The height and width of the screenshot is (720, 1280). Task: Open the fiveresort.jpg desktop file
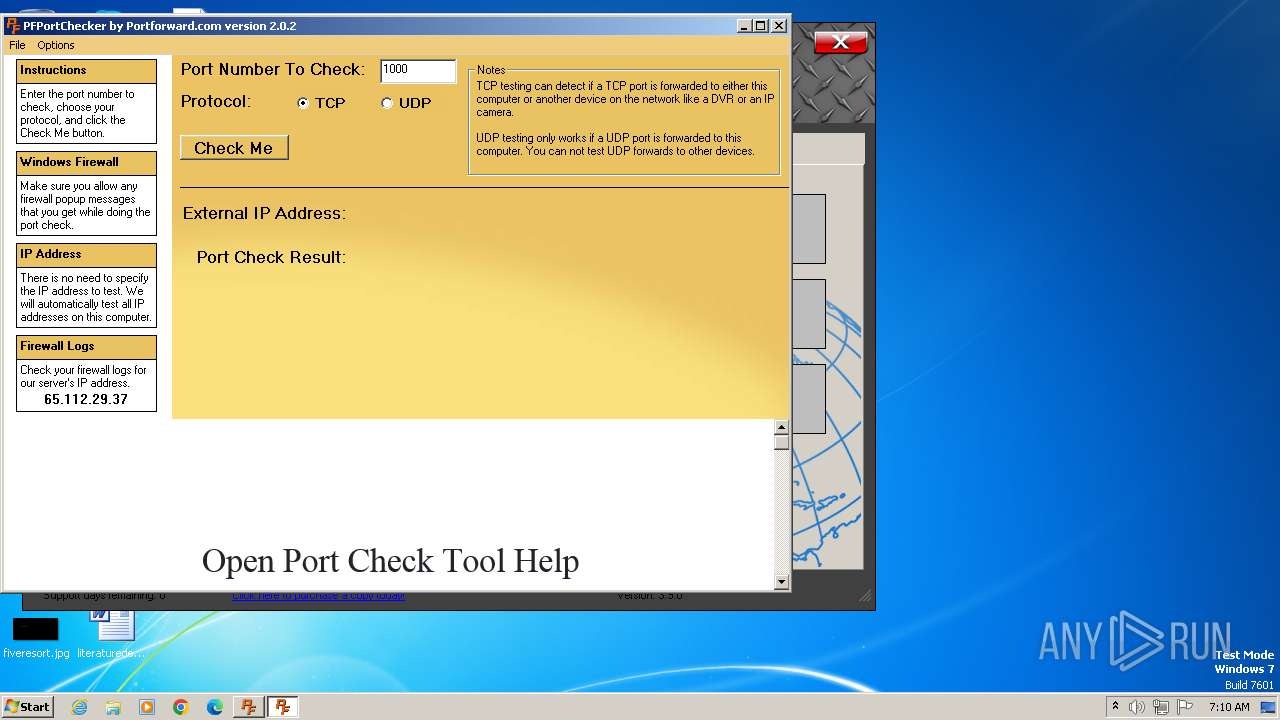coord(36,638)
